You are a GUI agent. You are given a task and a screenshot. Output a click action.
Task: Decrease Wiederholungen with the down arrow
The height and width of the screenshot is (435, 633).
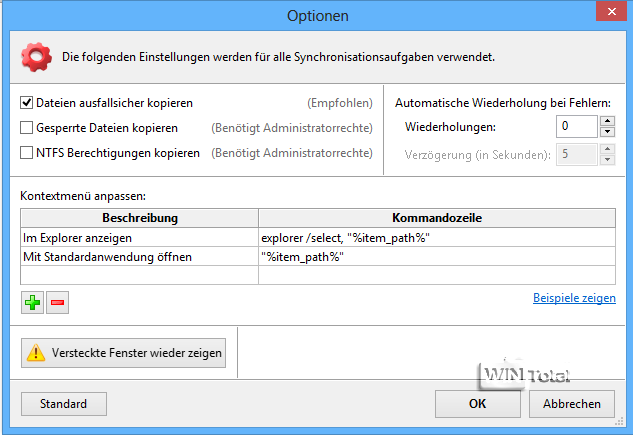point(607,132)
